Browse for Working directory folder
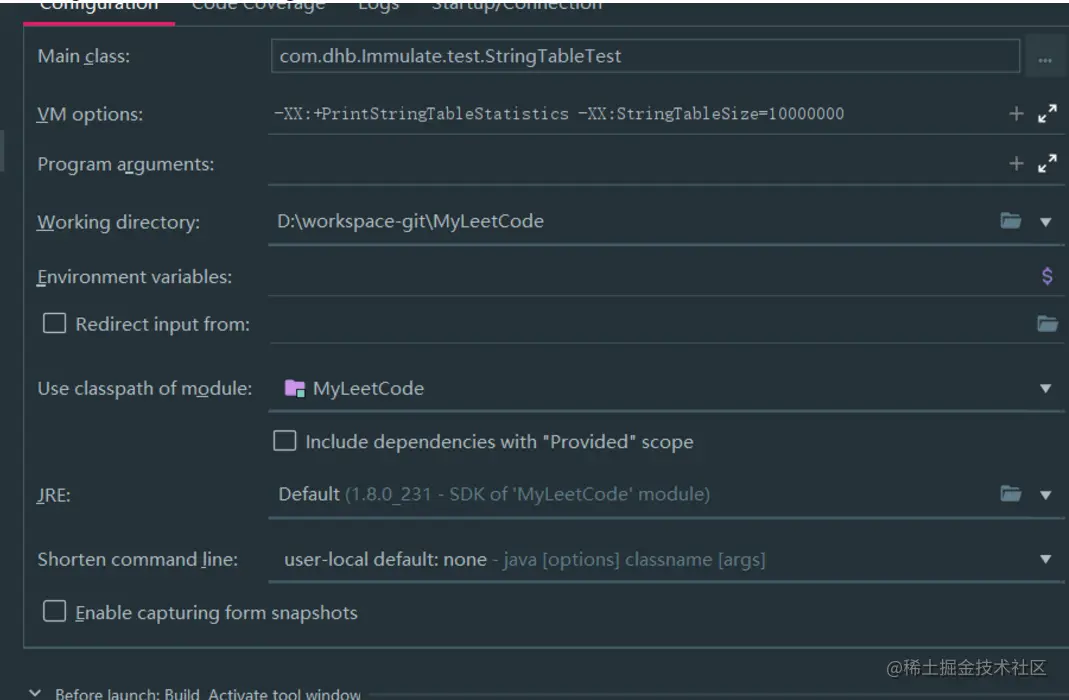Viewport: 1069px width, 700px height. pos(1010,221)
